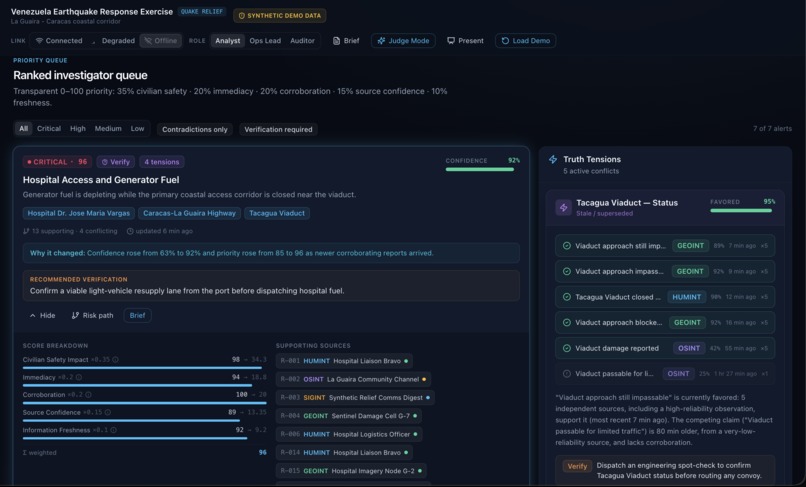Start Present mode
806x487 pixels.
(465, 41)
